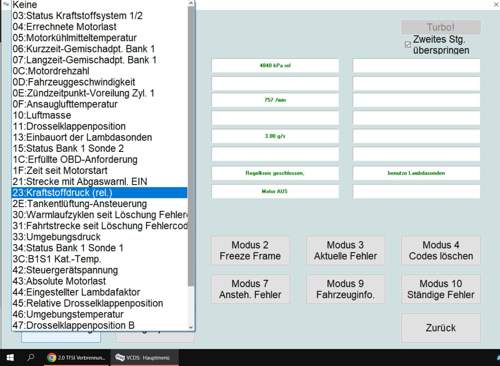Open Modus 2 Freeze Frame
This screenshot has height=366, width=500.
point(250,250)
